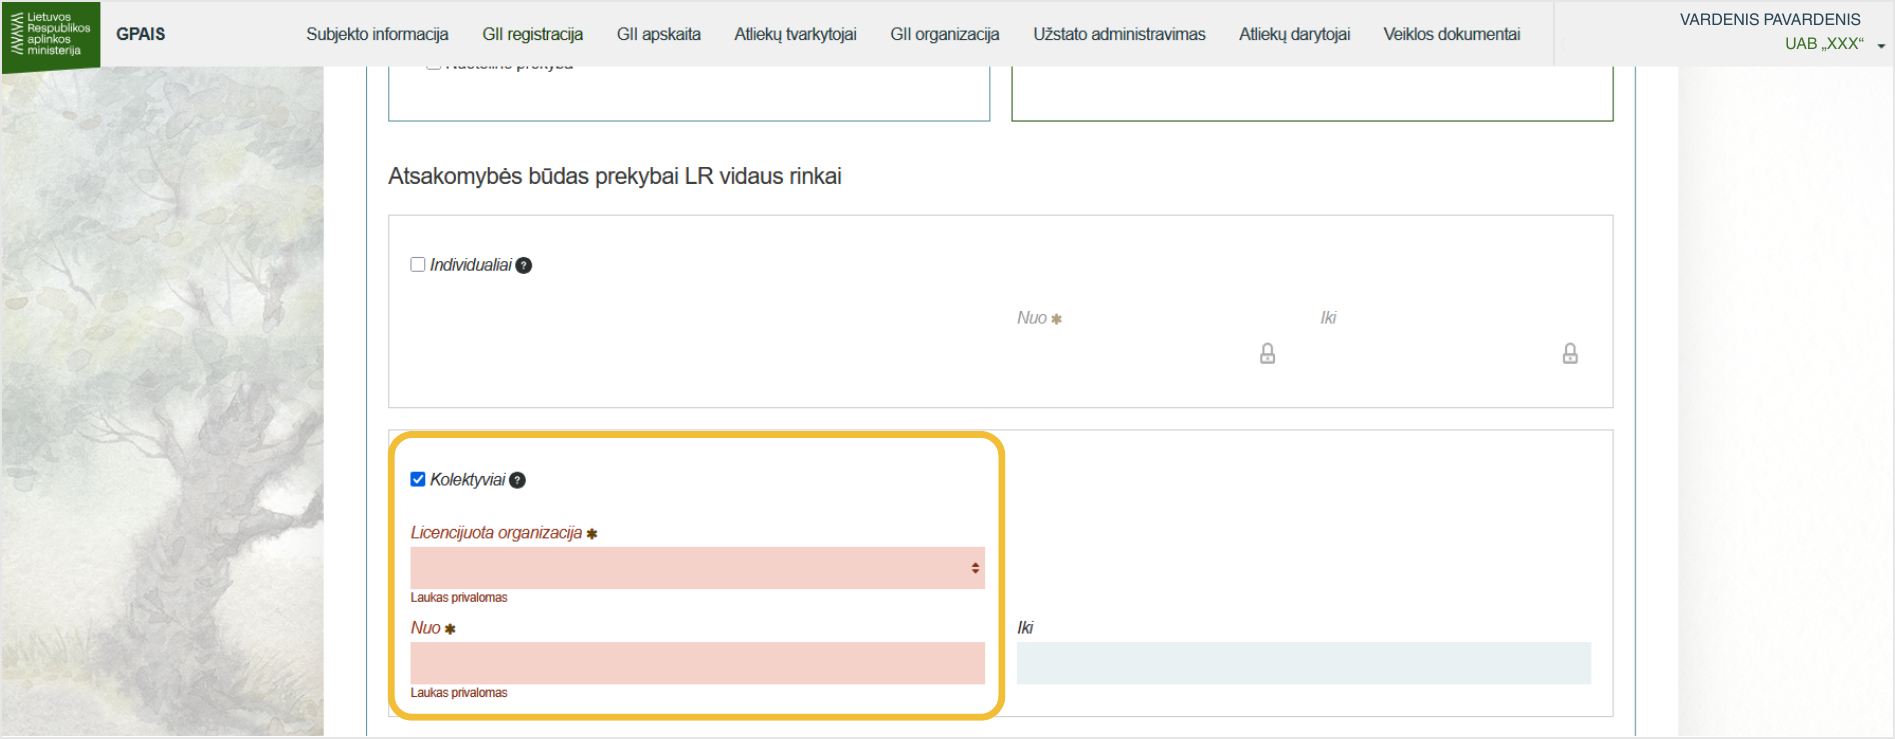This screenshot has height=739, width=1895.
Task: Click lock icon in Individualiai Nuo field
Action: click(x=1267, y=353)
